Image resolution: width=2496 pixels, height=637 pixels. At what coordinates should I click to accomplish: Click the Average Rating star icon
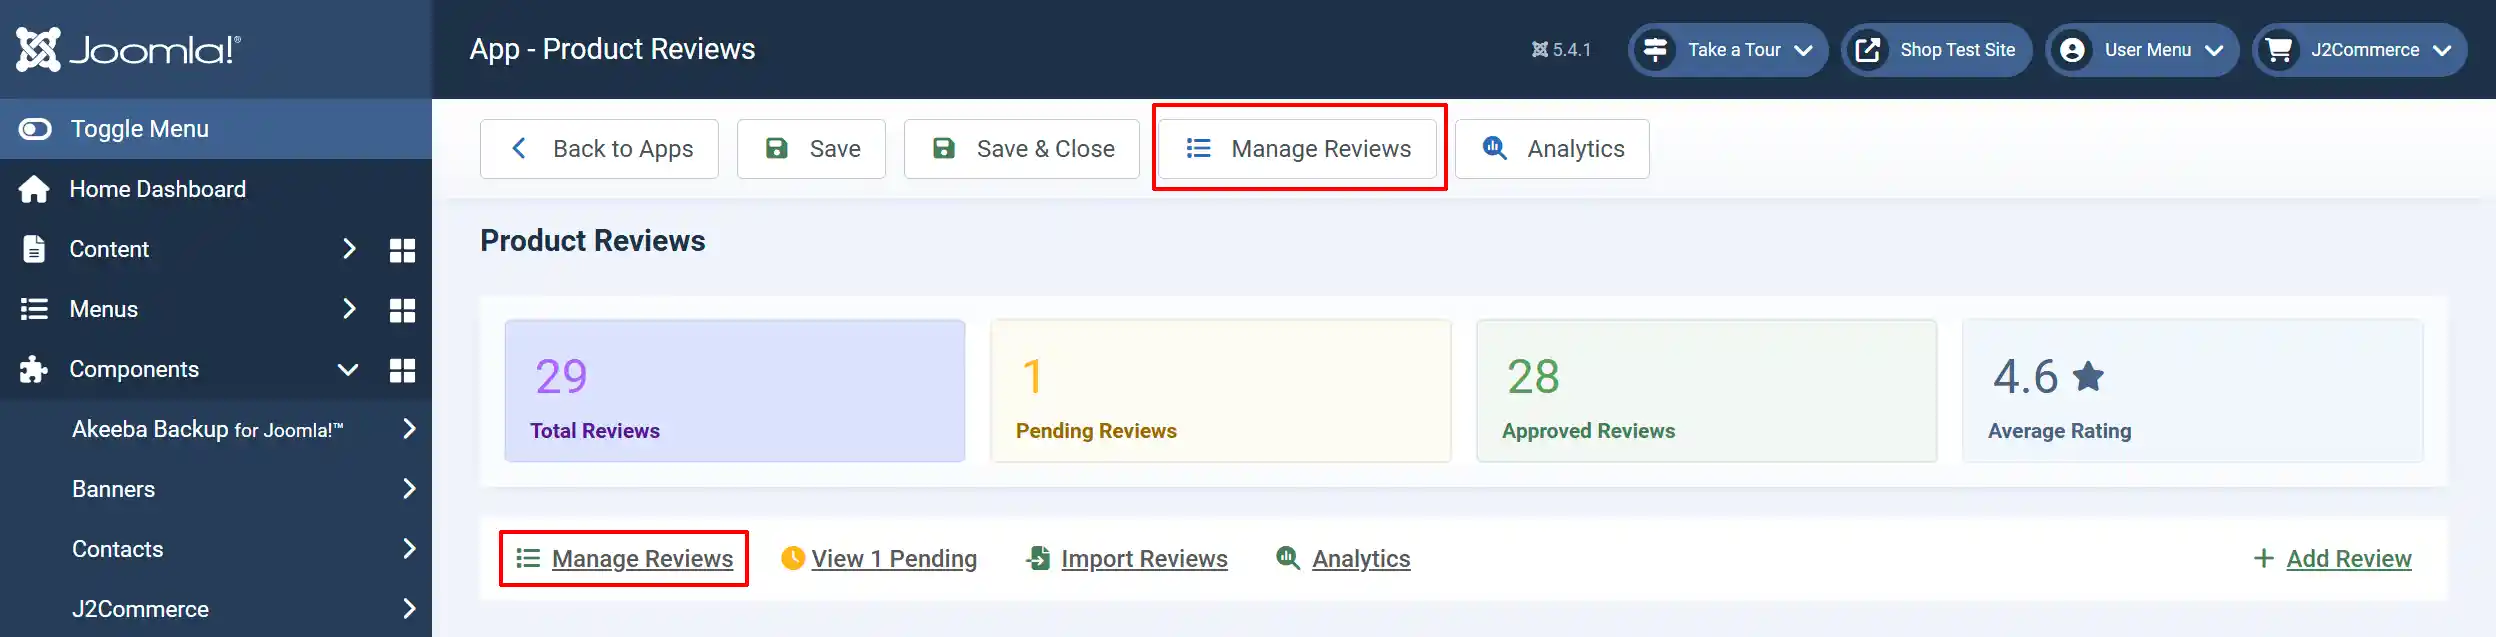(2088, 376)
